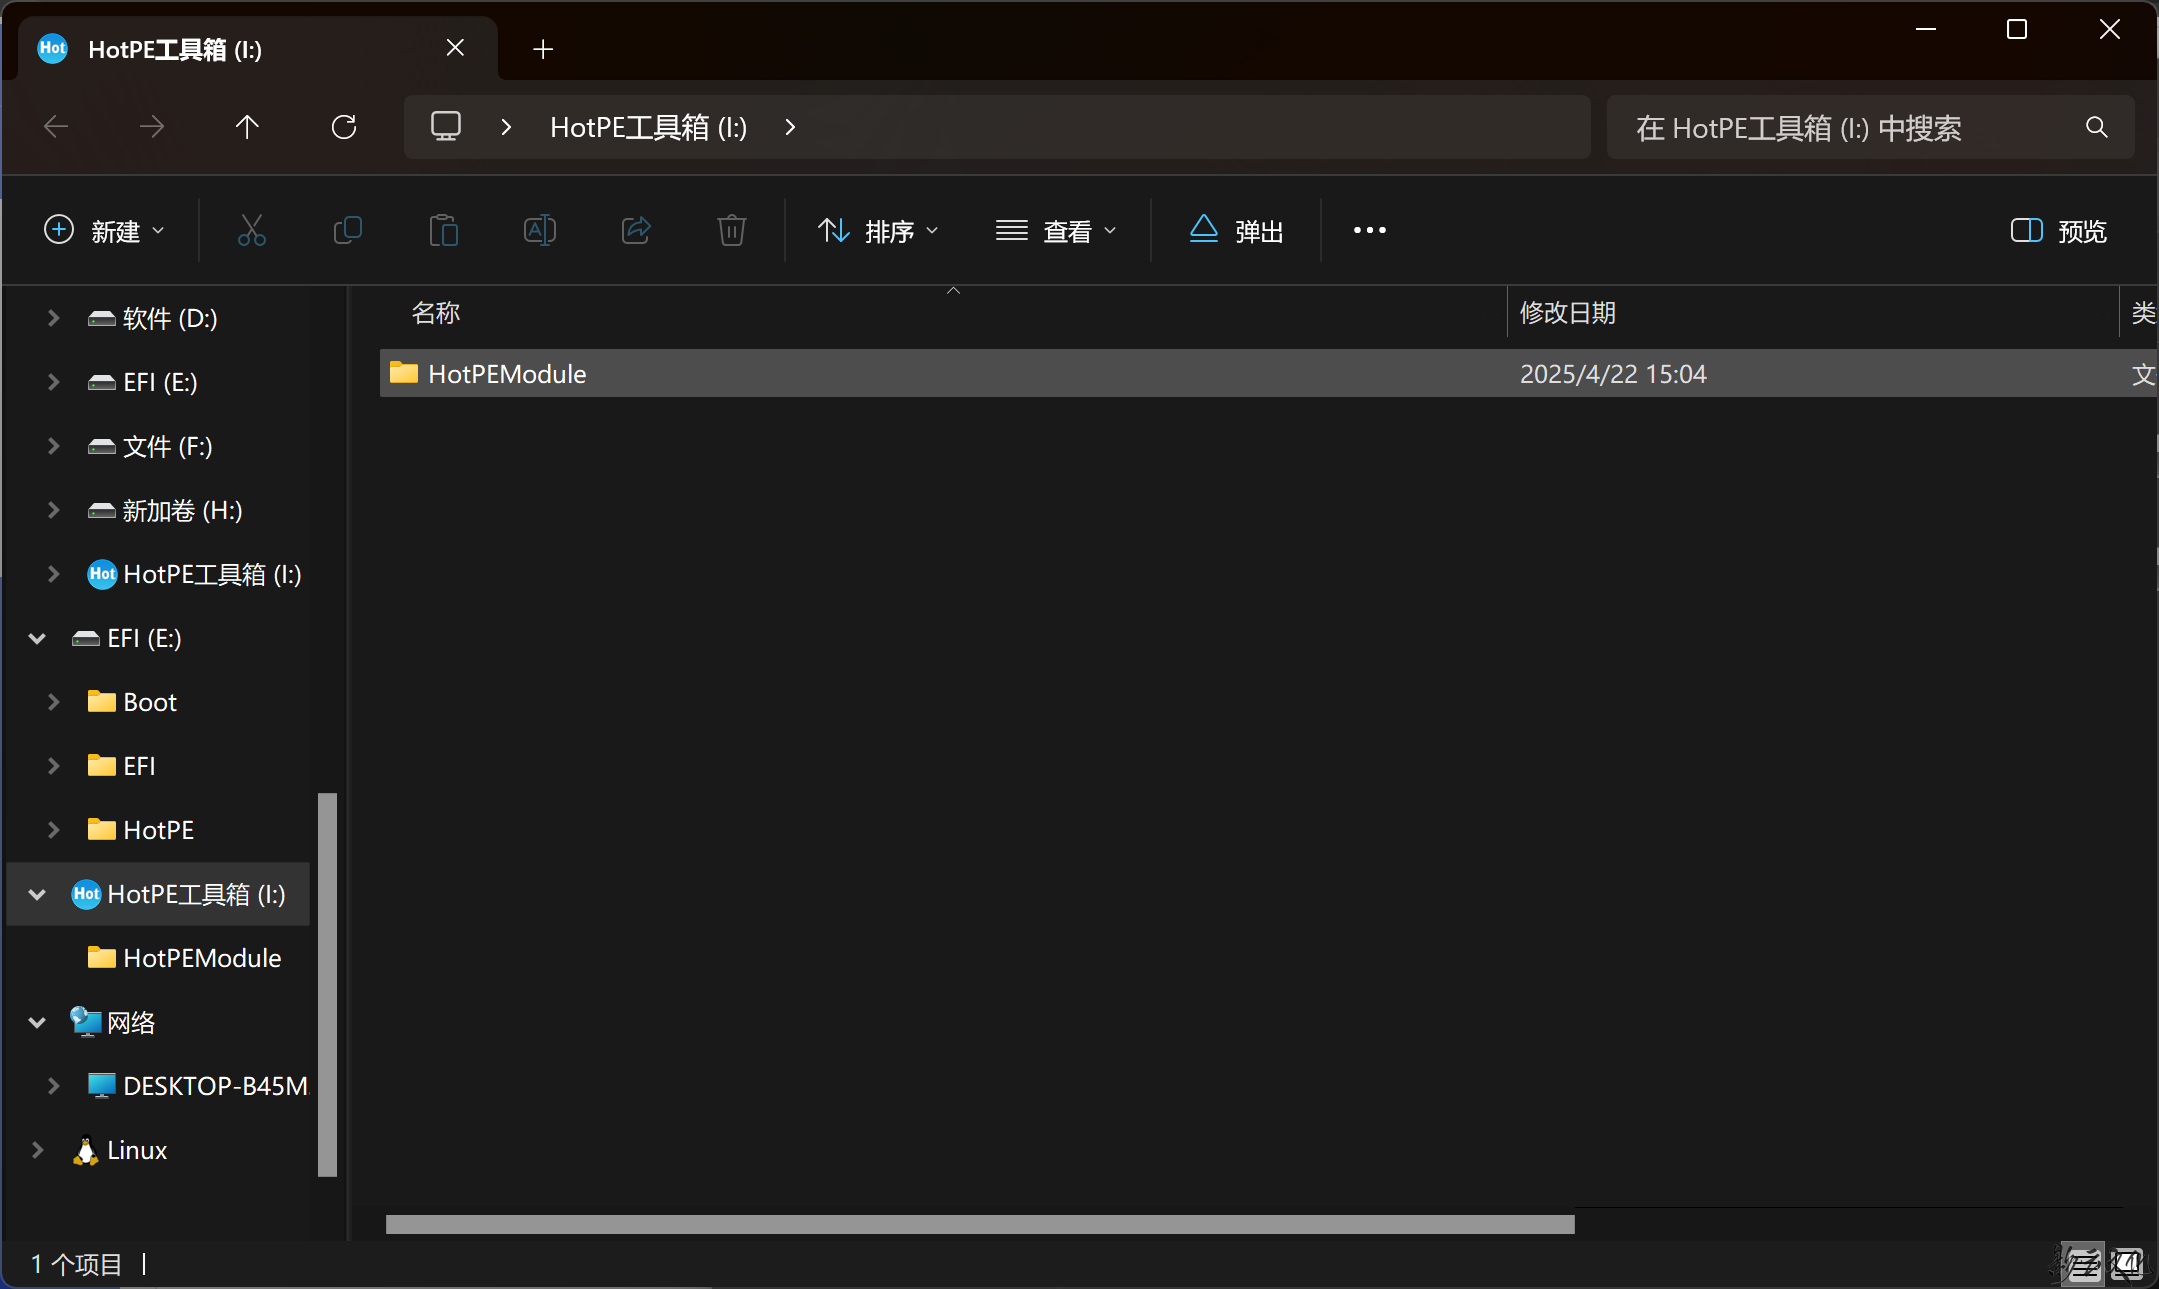Click the Cut scissors icon
Viewport: 2159px width, 1289px height.
tap(251, 231)
